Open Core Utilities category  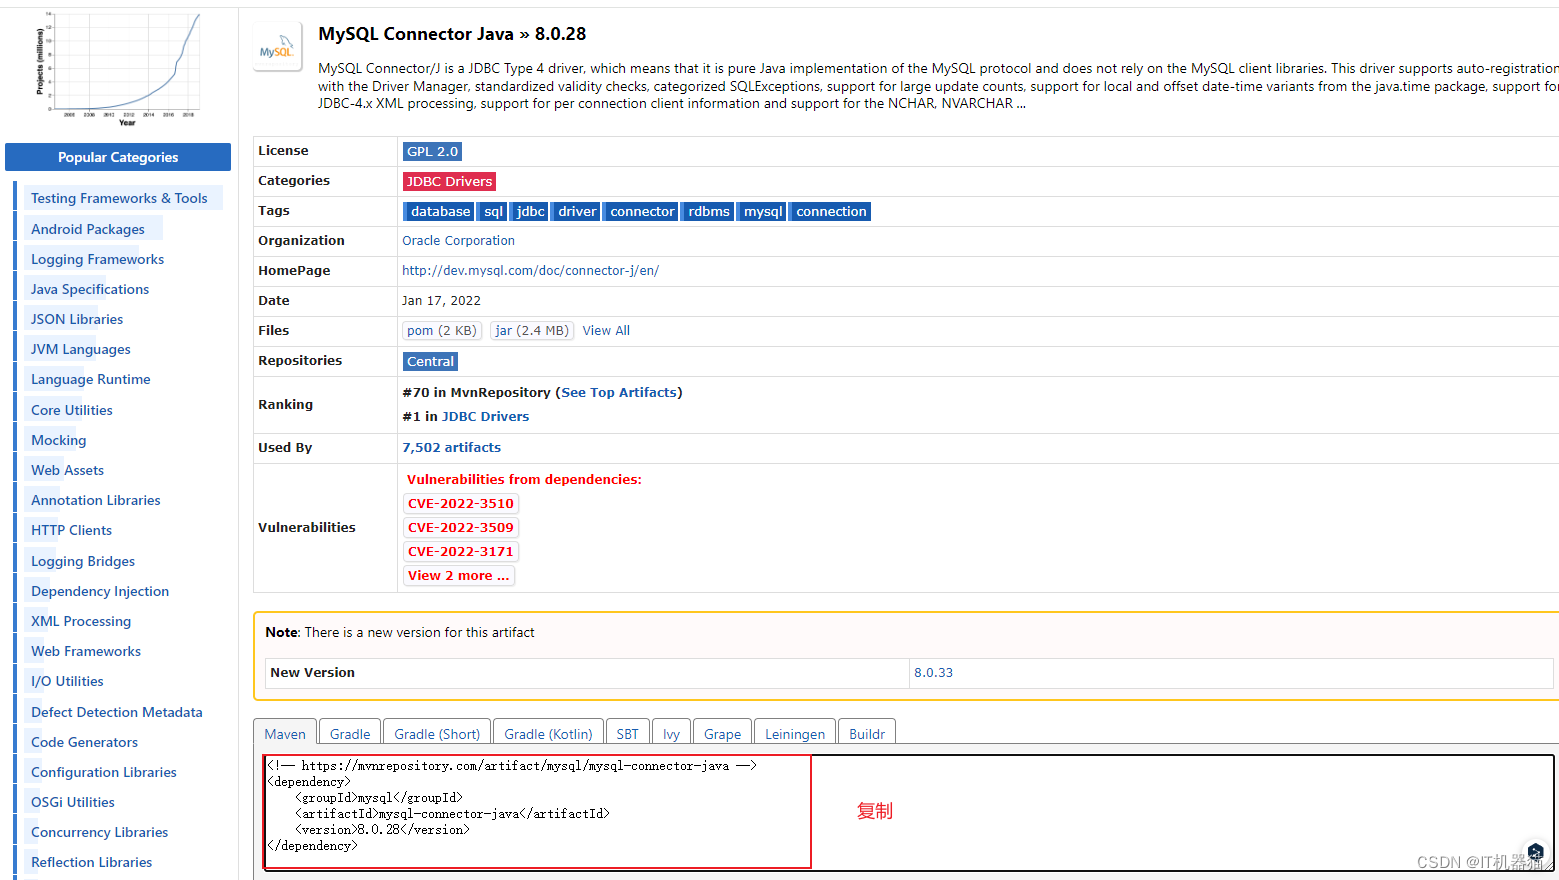72,410
